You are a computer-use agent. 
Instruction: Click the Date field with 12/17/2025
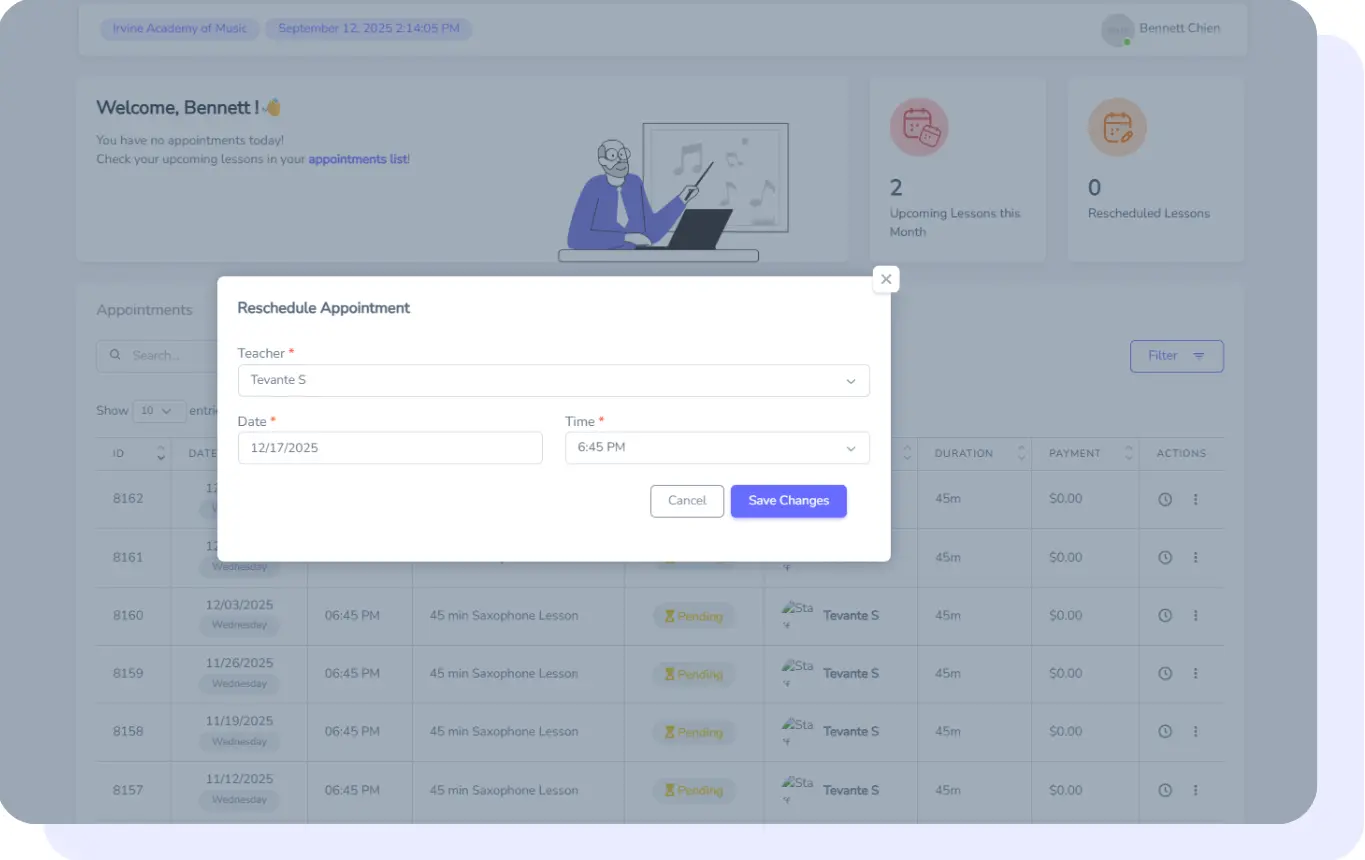(390, 448)
